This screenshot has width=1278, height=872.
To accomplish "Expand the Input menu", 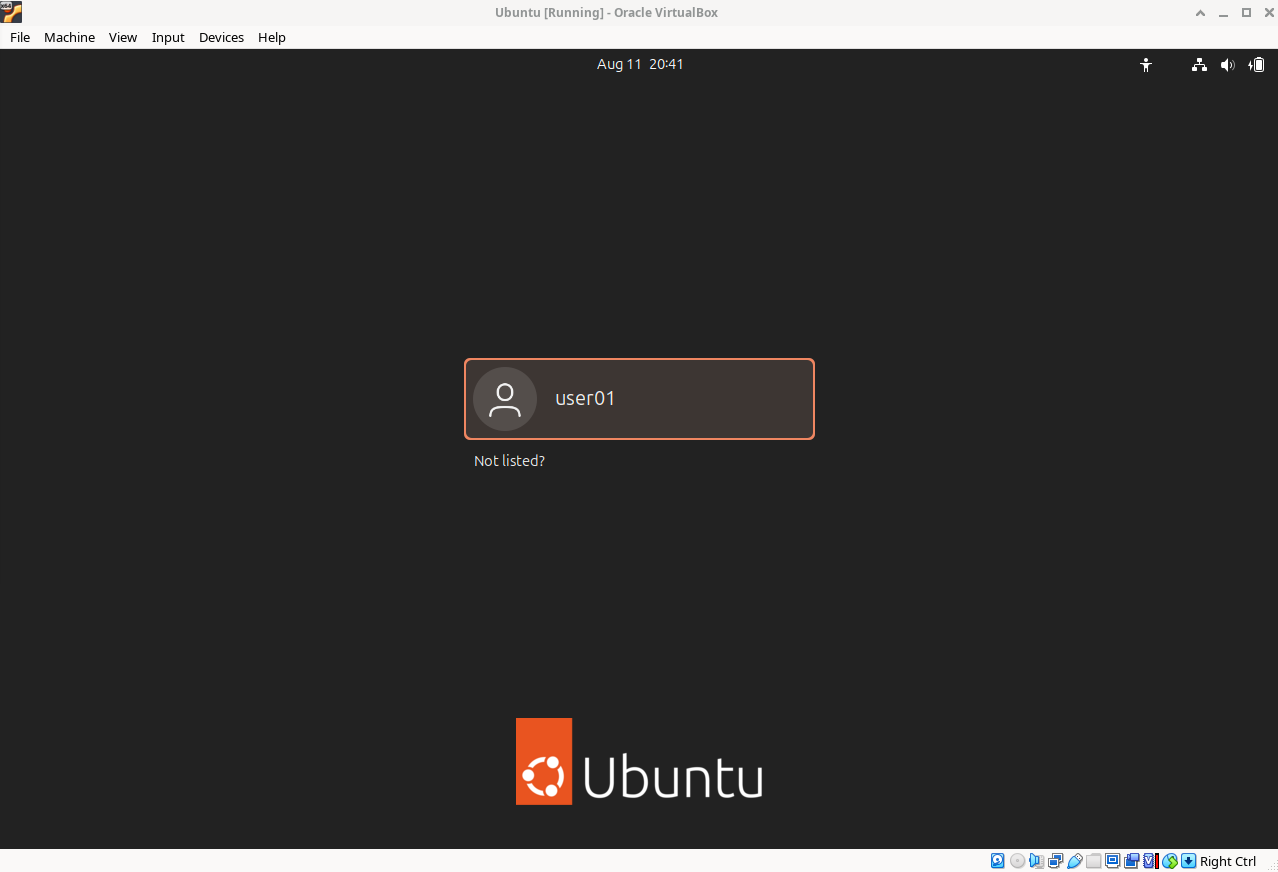I will tap(168, 37).
